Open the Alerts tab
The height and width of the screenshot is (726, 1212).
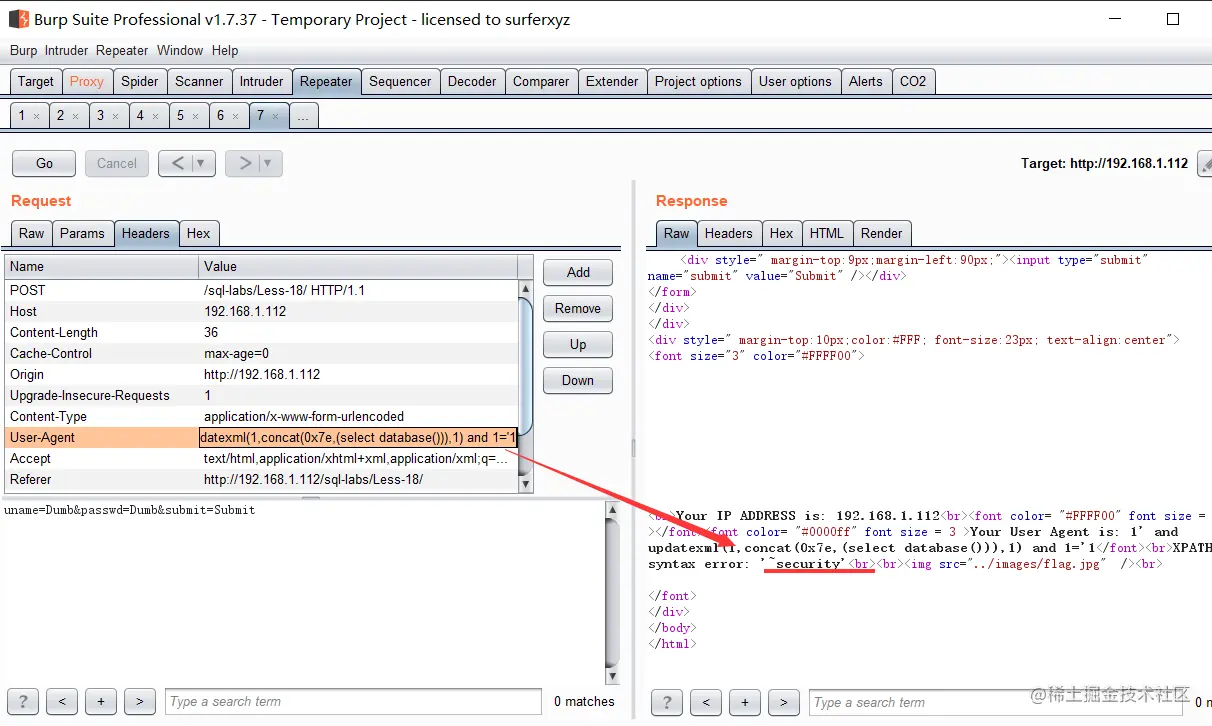(866, 82)
